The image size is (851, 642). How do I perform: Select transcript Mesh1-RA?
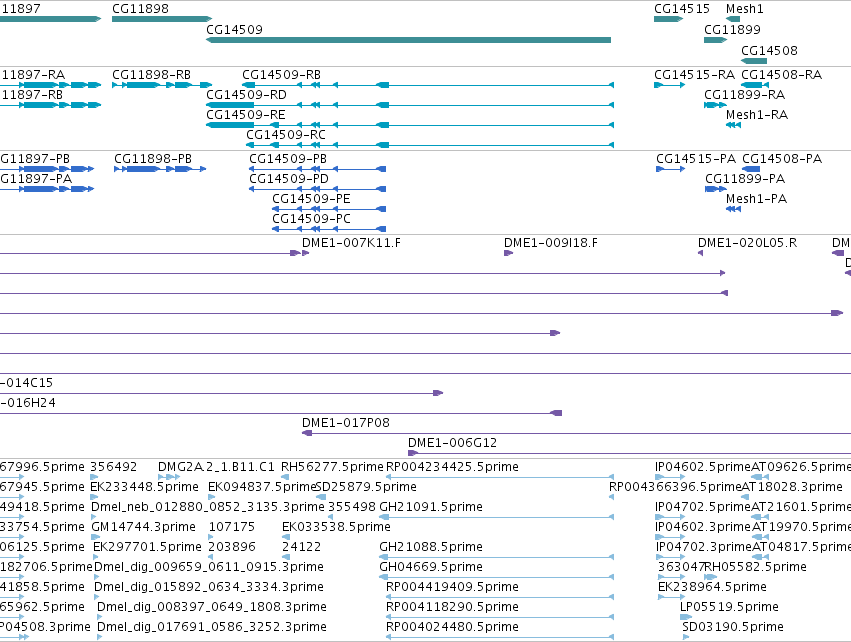coord(733,125)
